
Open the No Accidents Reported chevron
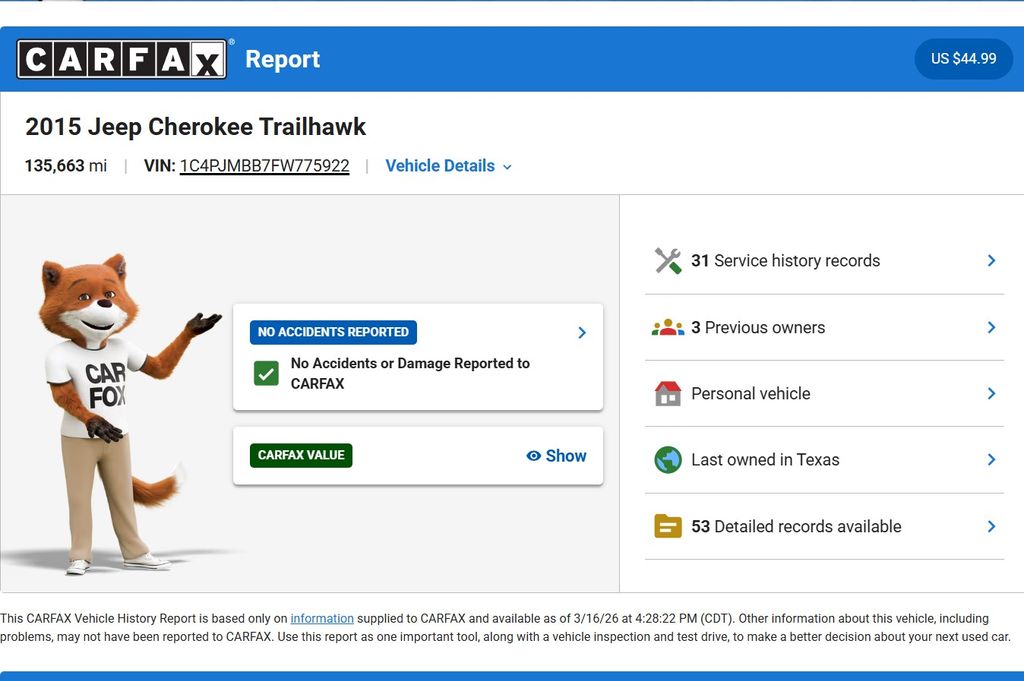[582, 333]
